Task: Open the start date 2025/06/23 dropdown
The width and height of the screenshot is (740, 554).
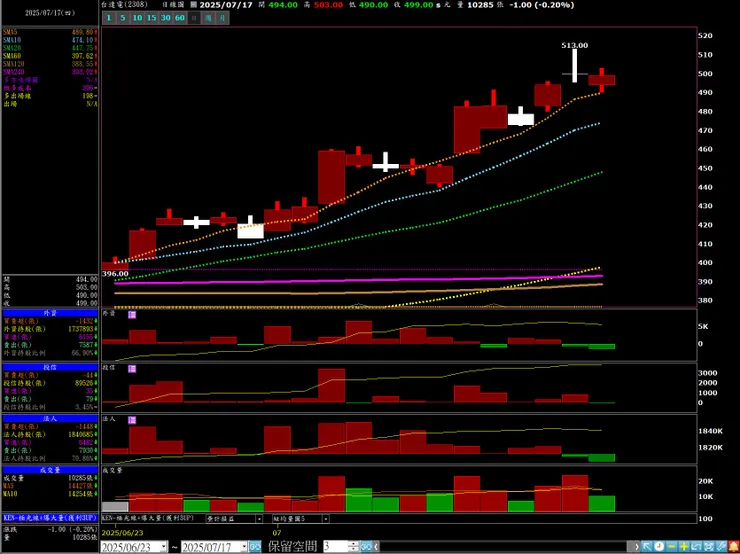Action: coord(164,547)
